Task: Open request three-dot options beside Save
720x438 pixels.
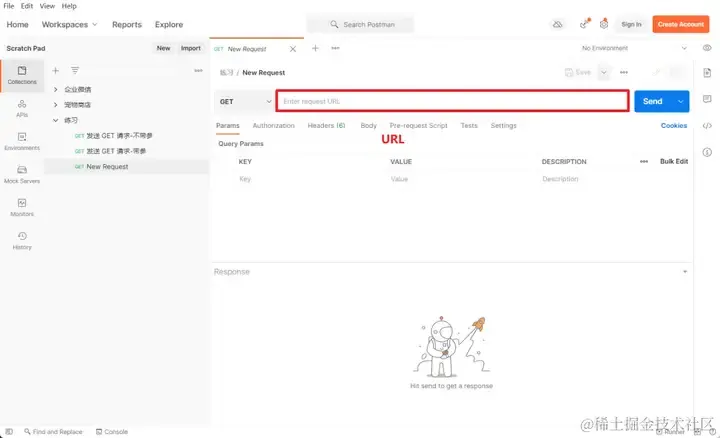Action: [624, 72]
